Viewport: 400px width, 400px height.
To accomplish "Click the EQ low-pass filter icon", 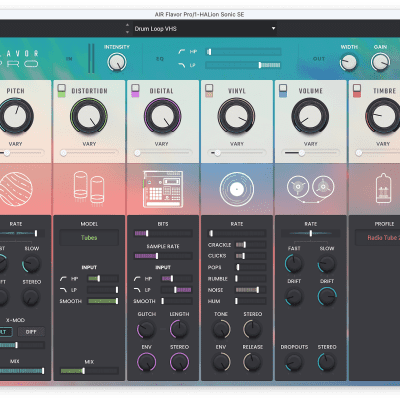I will click(x=182, y=65).
